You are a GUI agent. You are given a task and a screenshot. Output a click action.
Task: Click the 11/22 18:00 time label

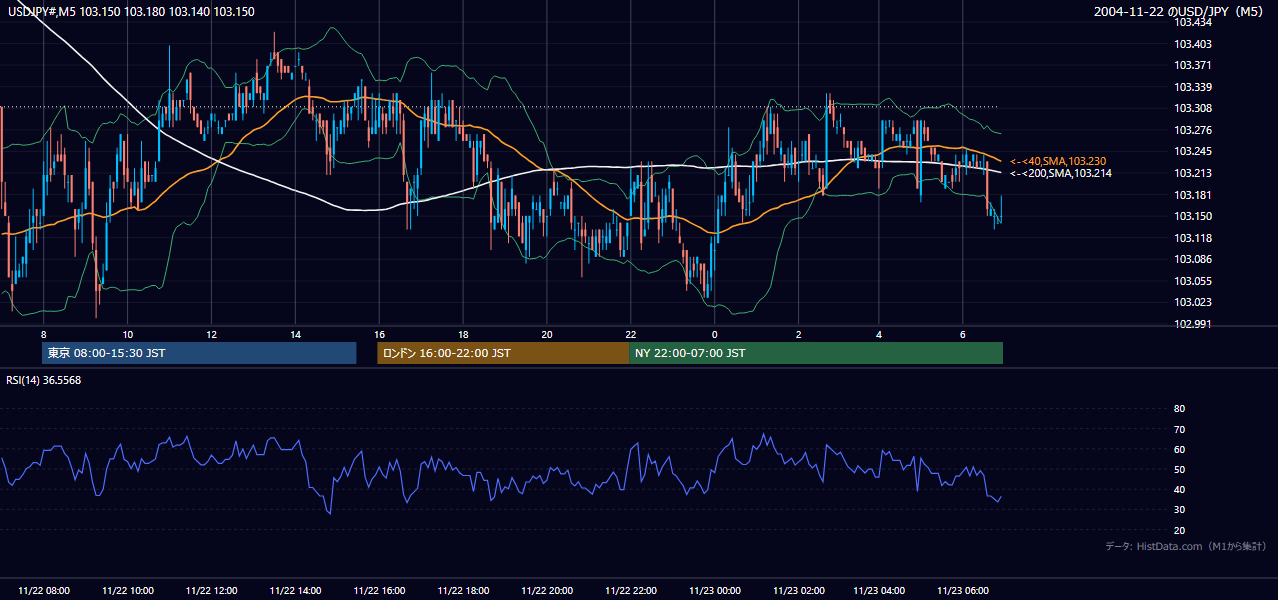tap(463, 591)
